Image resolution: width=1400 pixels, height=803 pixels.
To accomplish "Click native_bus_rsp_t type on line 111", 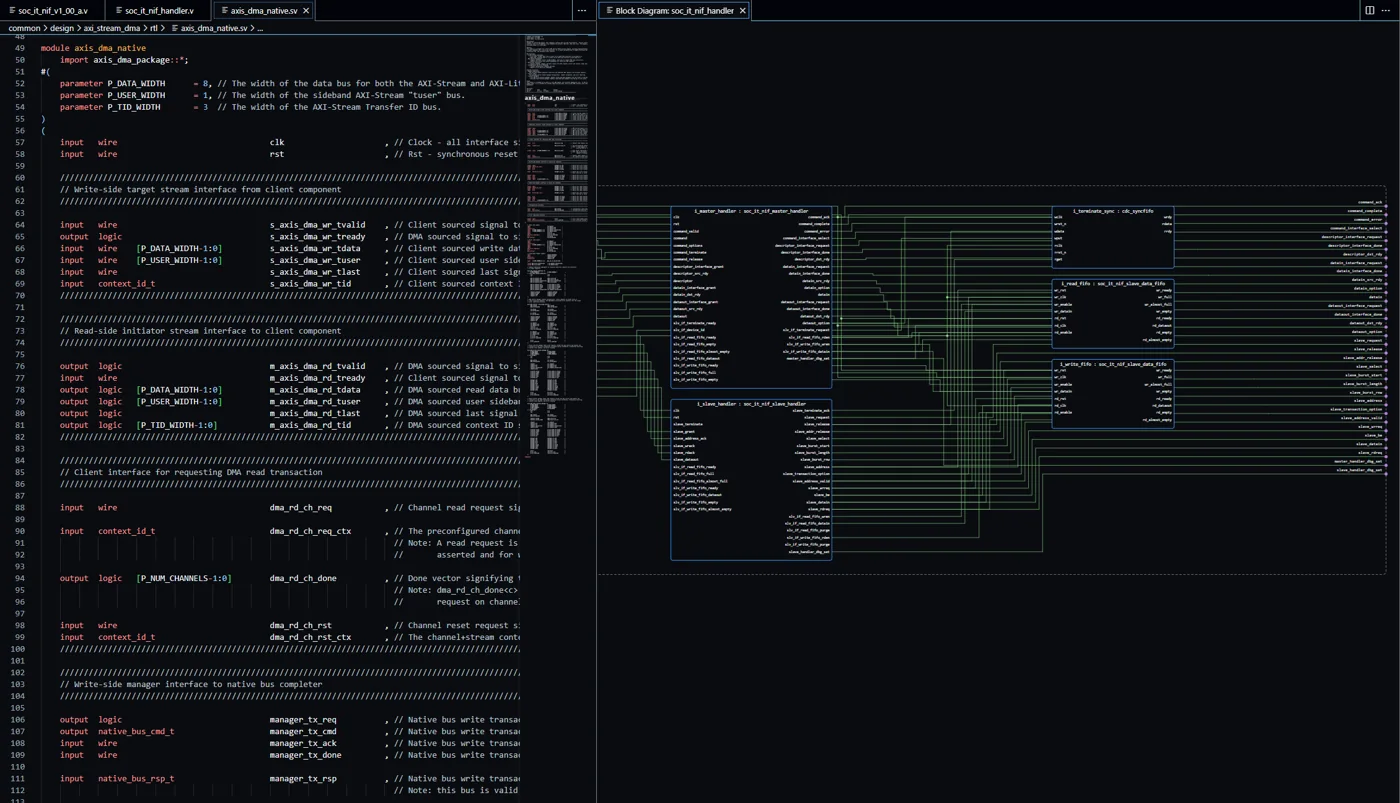I will pos(136,779).
